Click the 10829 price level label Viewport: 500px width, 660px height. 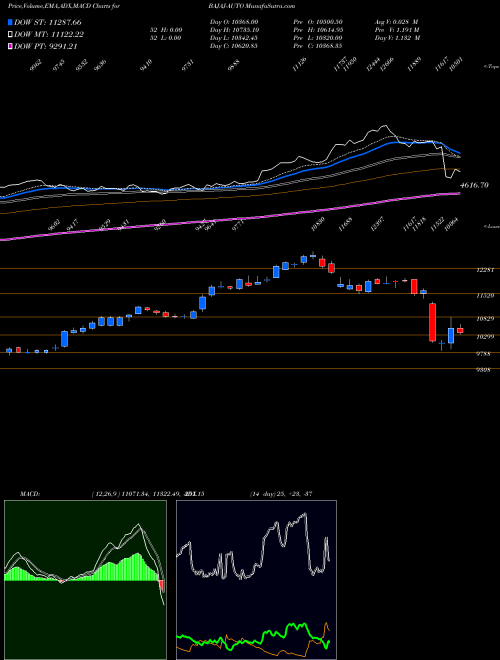coord(485,319)
